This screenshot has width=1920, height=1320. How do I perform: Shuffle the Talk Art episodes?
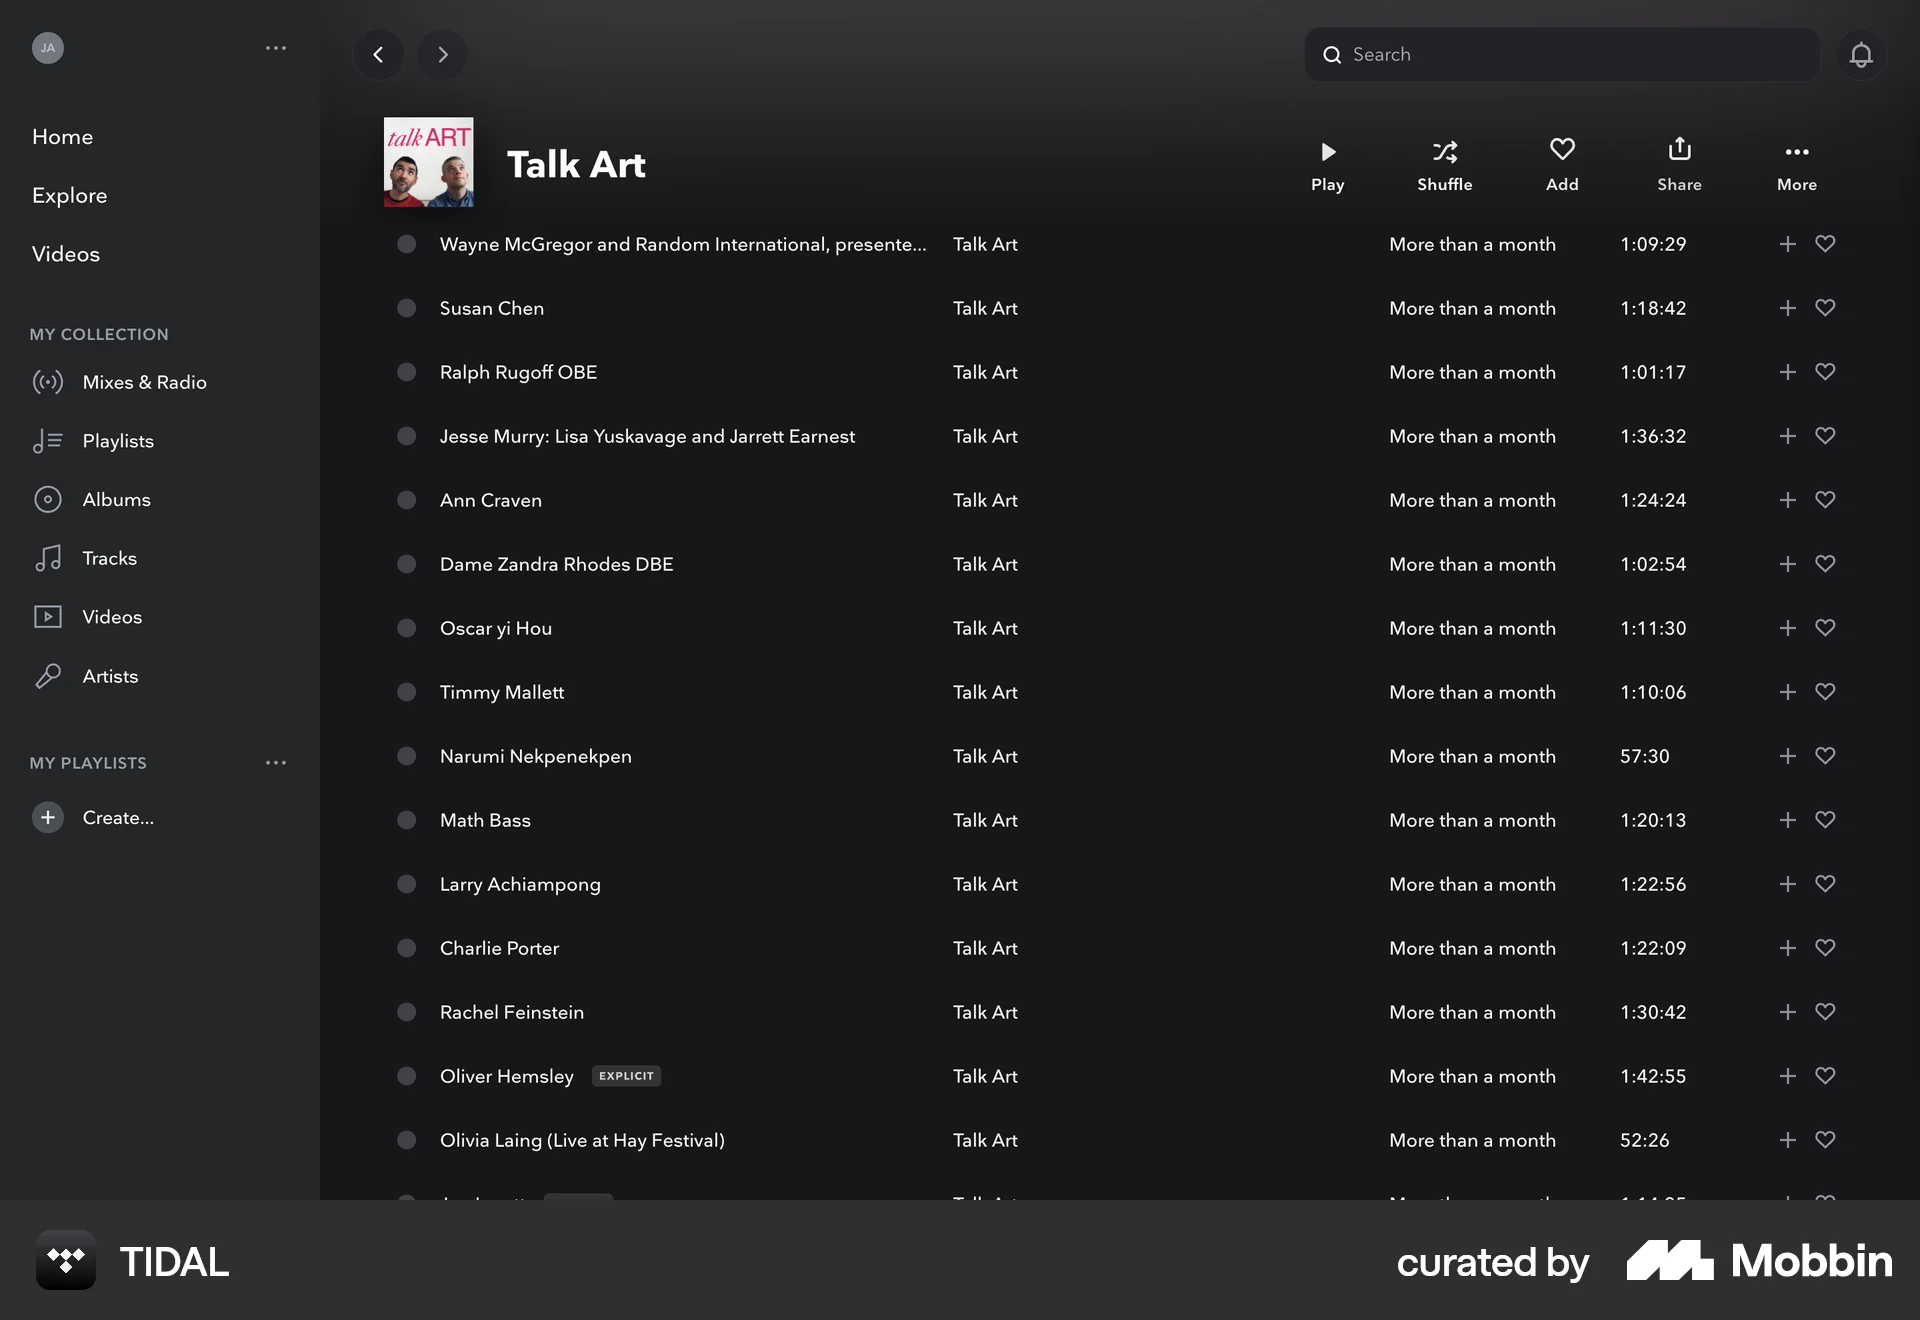tap(1444, 162)
